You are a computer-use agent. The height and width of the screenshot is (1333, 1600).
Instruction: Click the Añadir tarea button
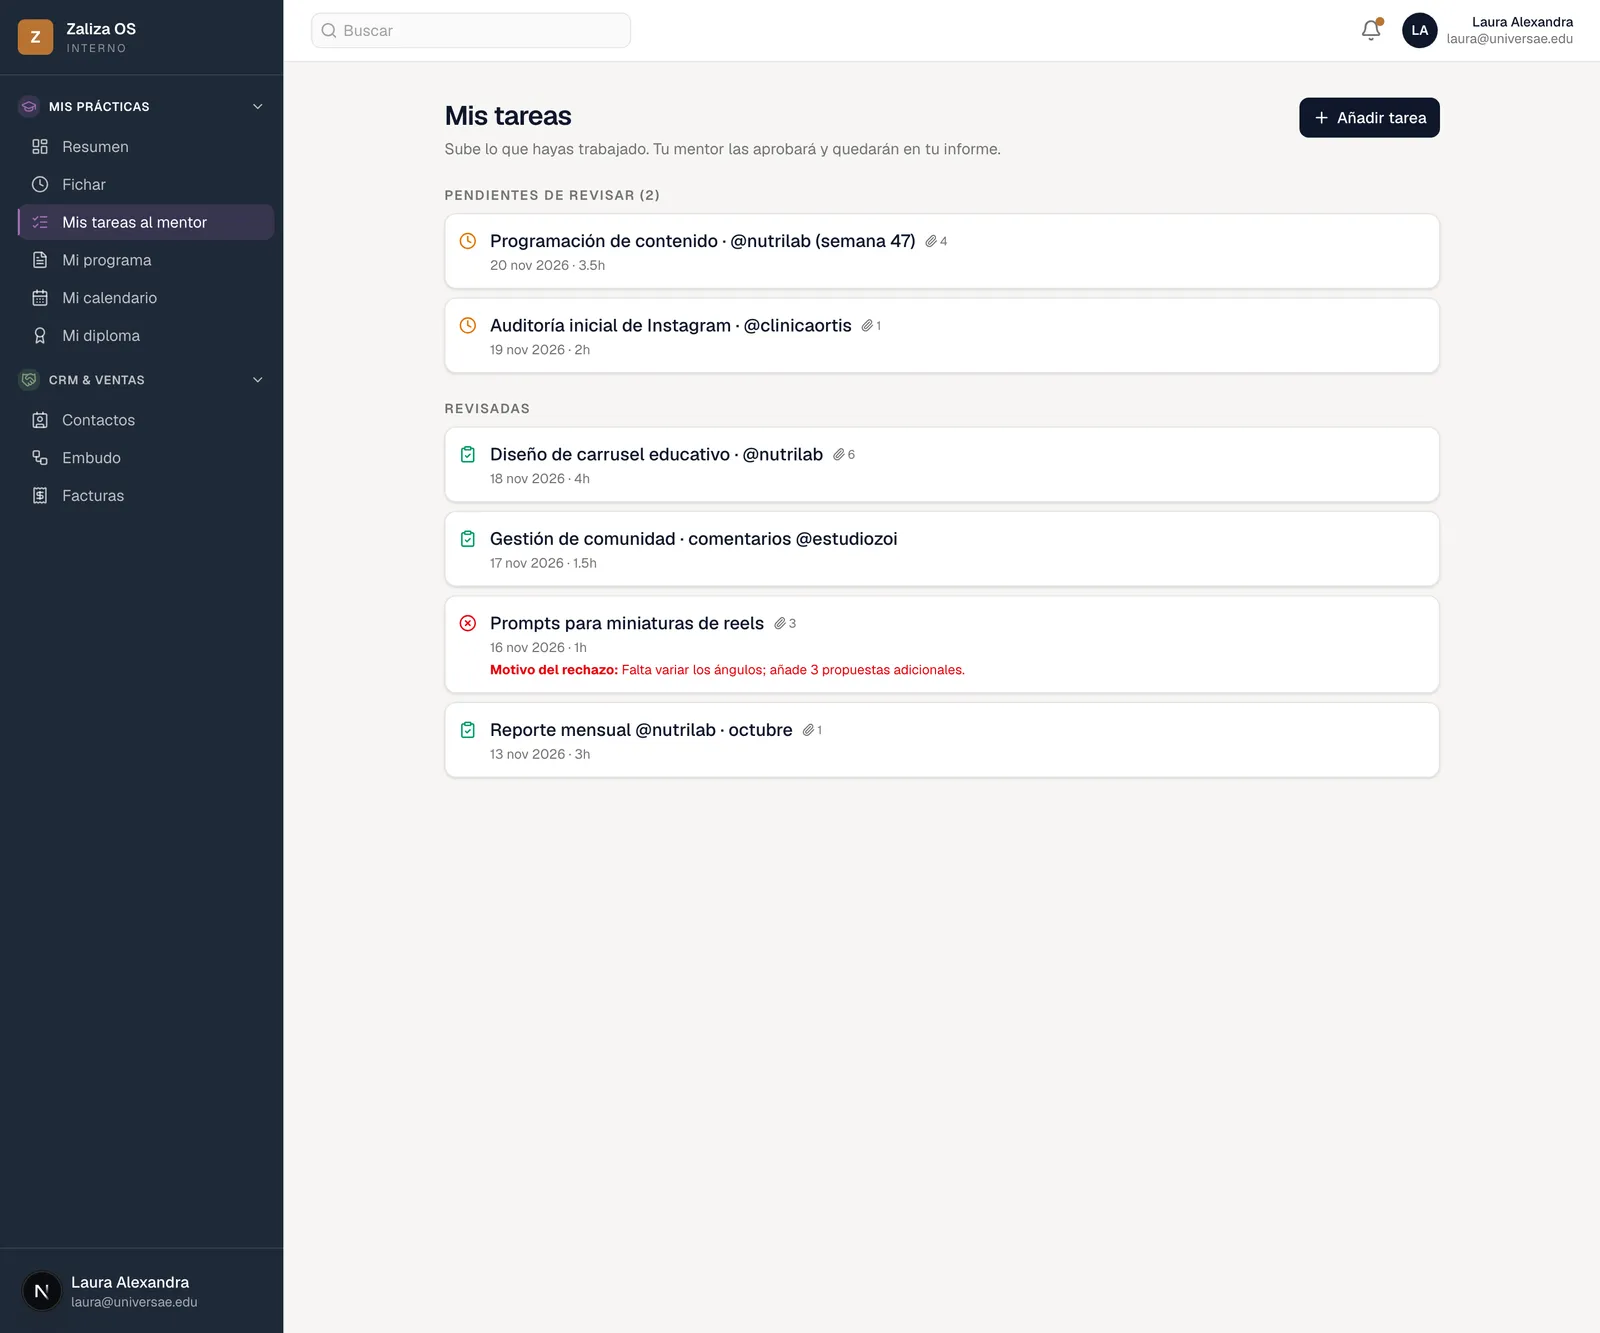pos(1369,118)
